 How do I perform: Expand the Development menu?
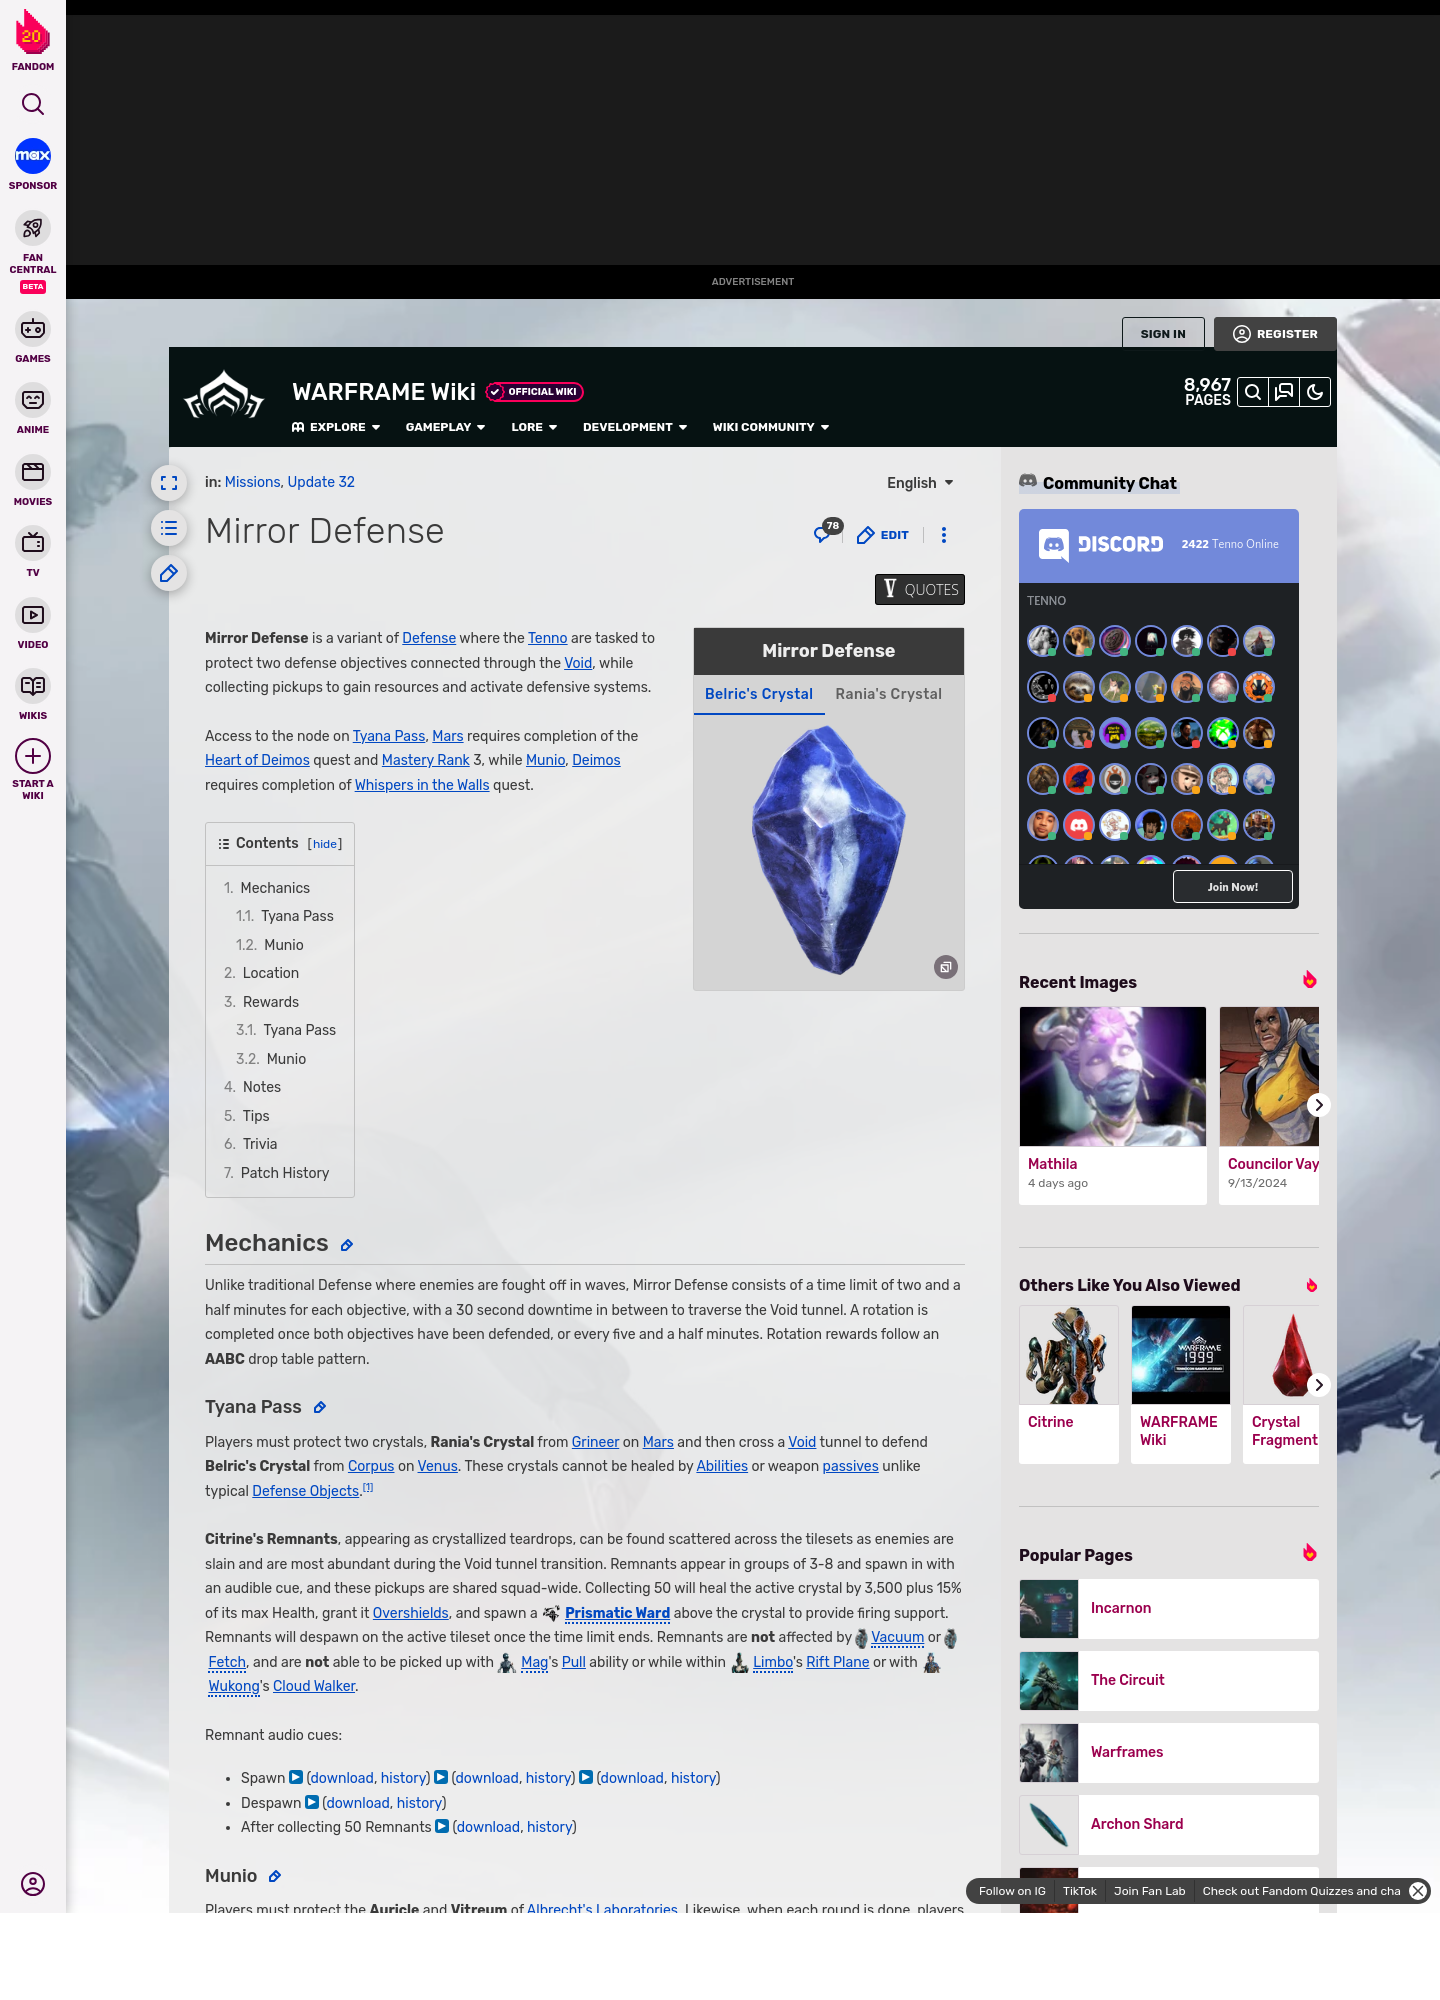coord(635,427)
